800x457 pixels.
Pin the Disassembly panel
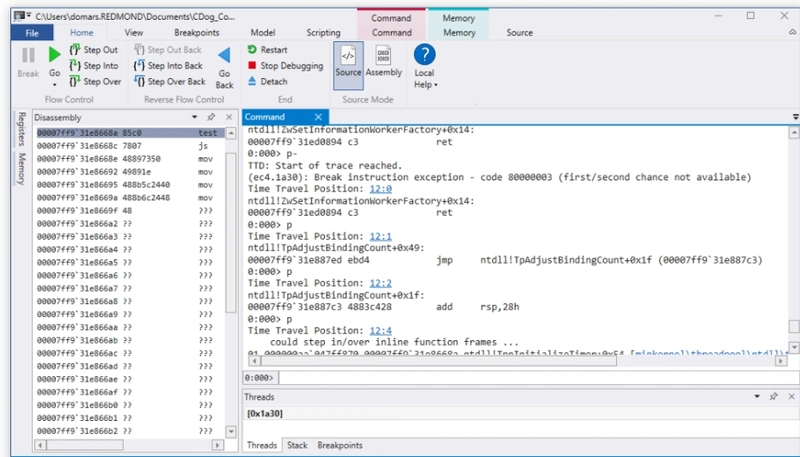211,117
